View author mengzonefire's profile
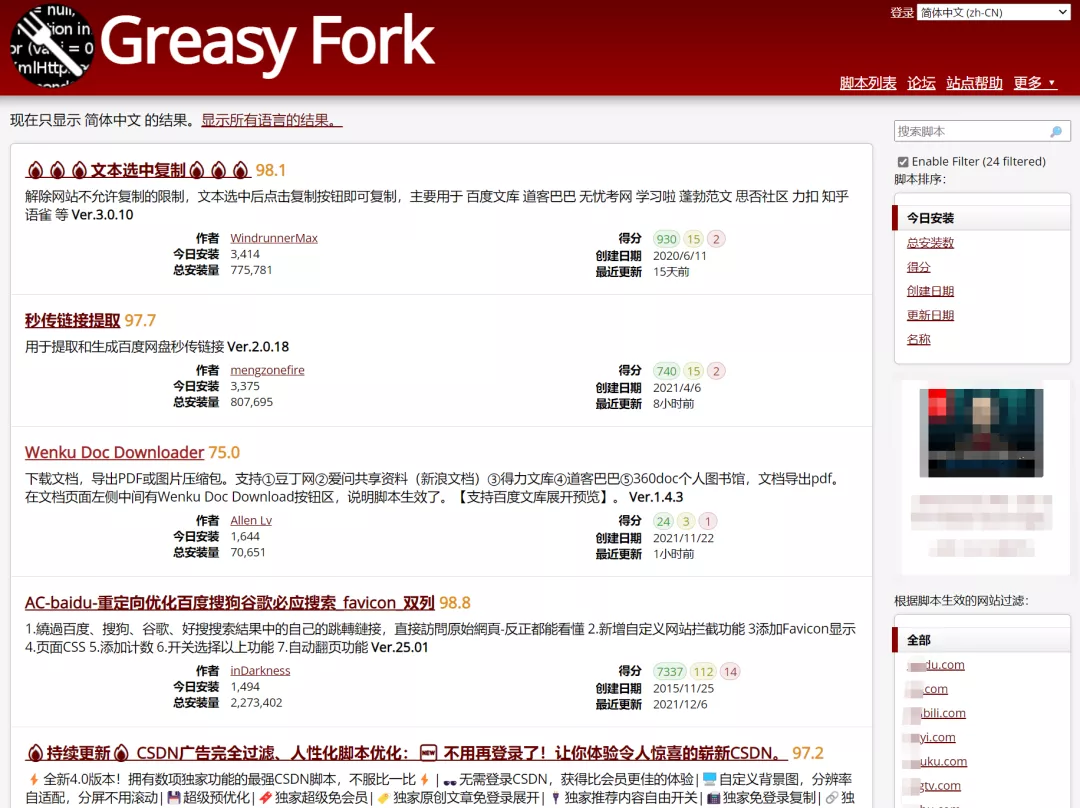Screen dimensions: 1080x808 pyautogui.click(x=267, y=370)
